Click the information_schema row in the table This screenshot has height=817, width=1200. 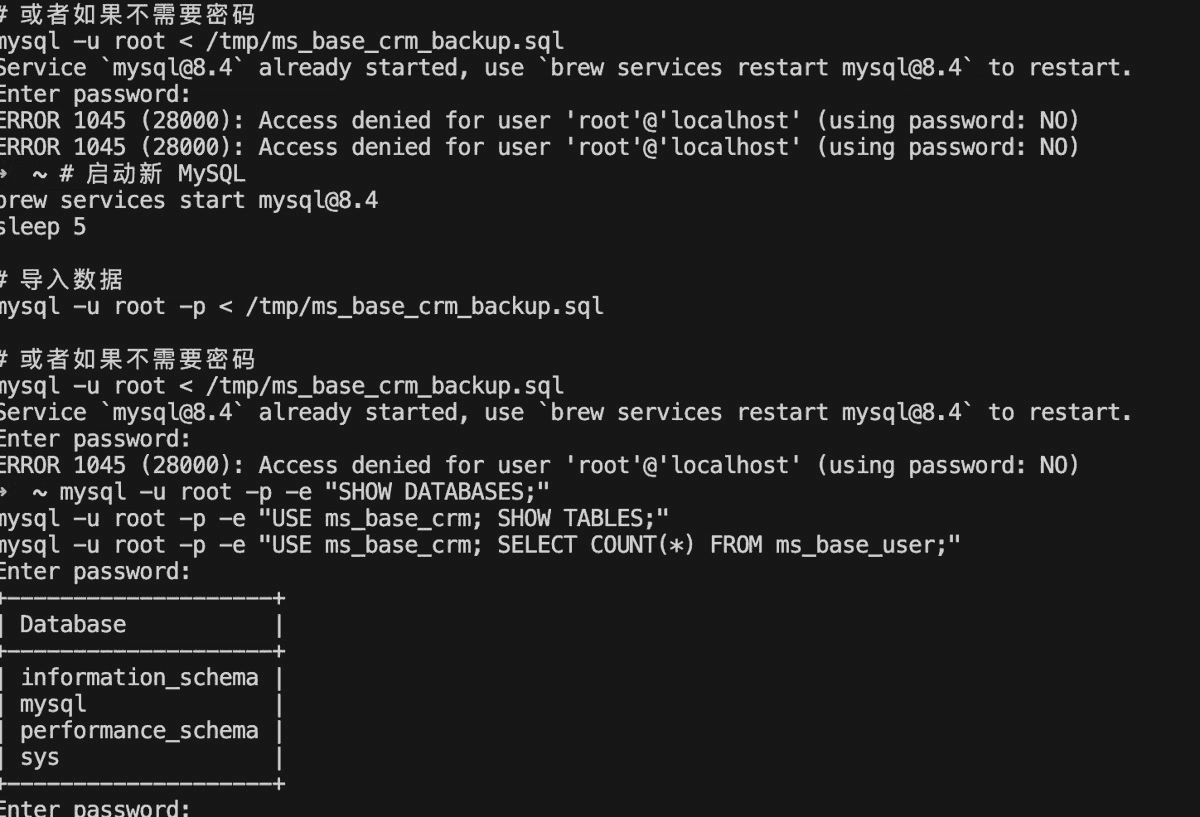point(139,678)
